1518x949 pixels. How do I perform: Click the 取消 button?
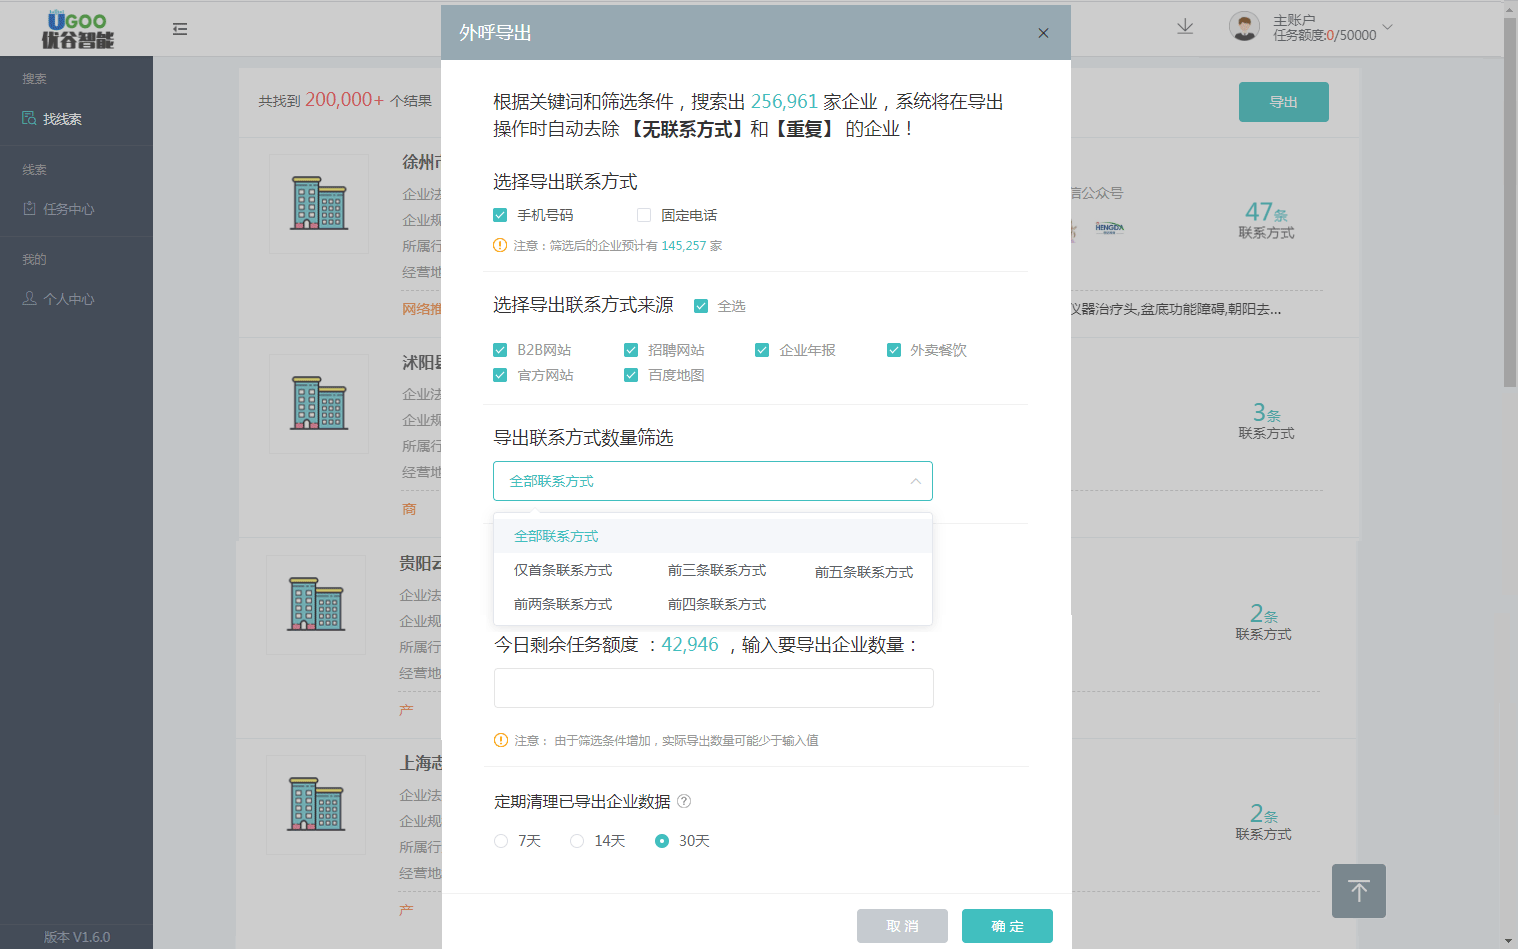tap(902, 926)
